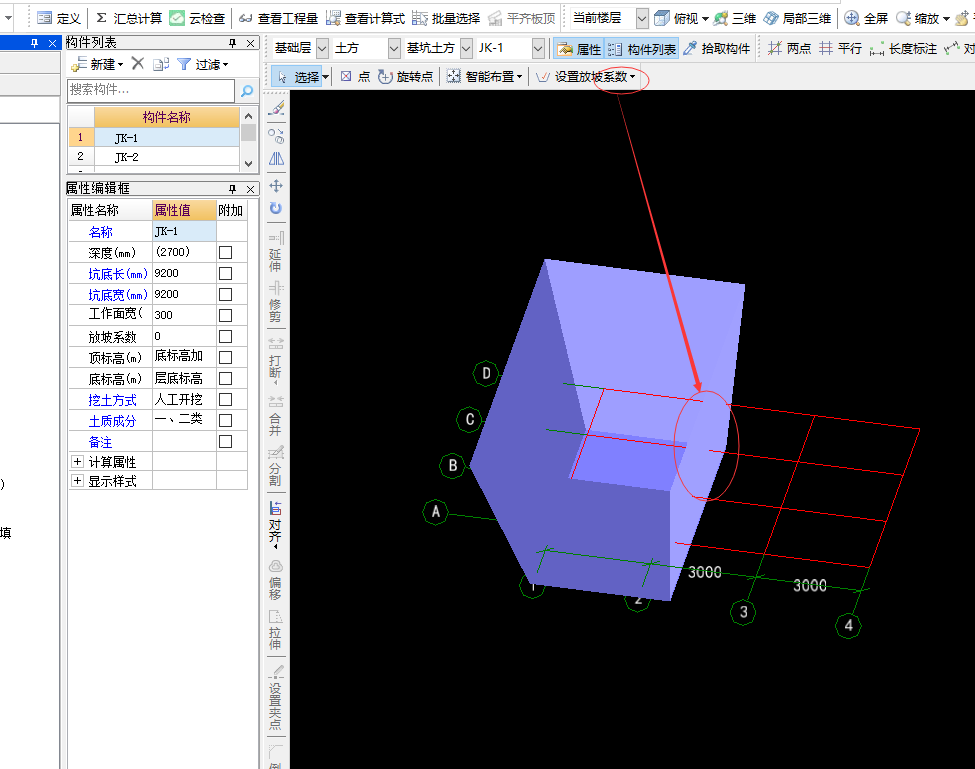Click the copy component icon next to delete
This screenshot has height=769, width=975.
click(160, 64)
